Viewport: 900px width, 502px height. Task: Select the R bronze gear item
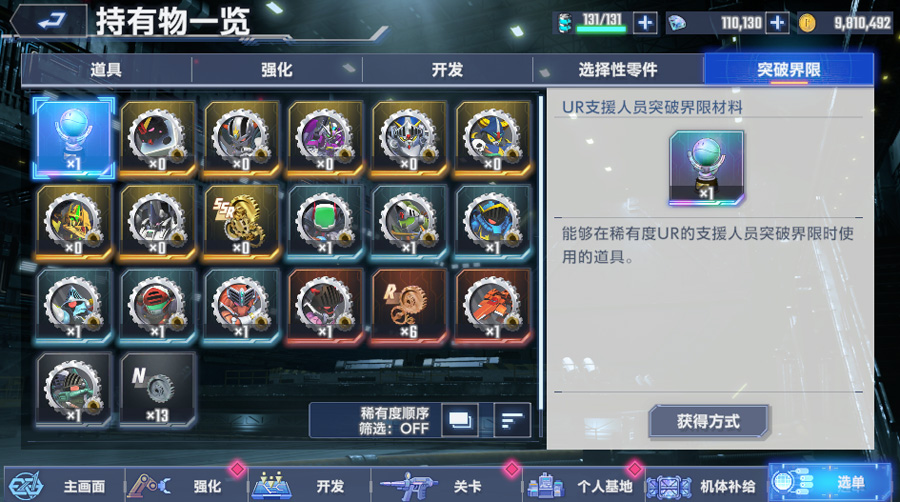[x=409, y=306]
